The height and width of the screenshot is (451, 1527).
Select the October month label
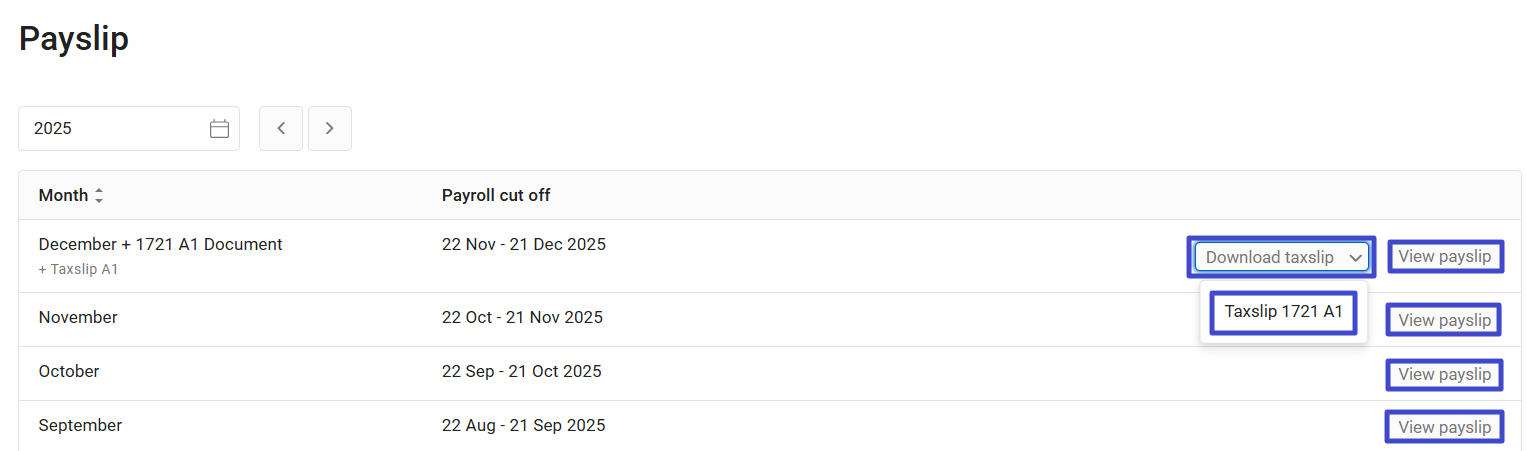[x=69, y=372]
